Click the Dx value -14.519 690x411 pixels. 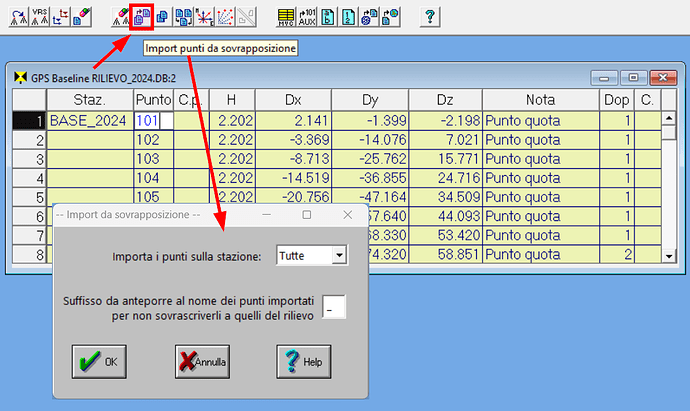tap(293, 178)
